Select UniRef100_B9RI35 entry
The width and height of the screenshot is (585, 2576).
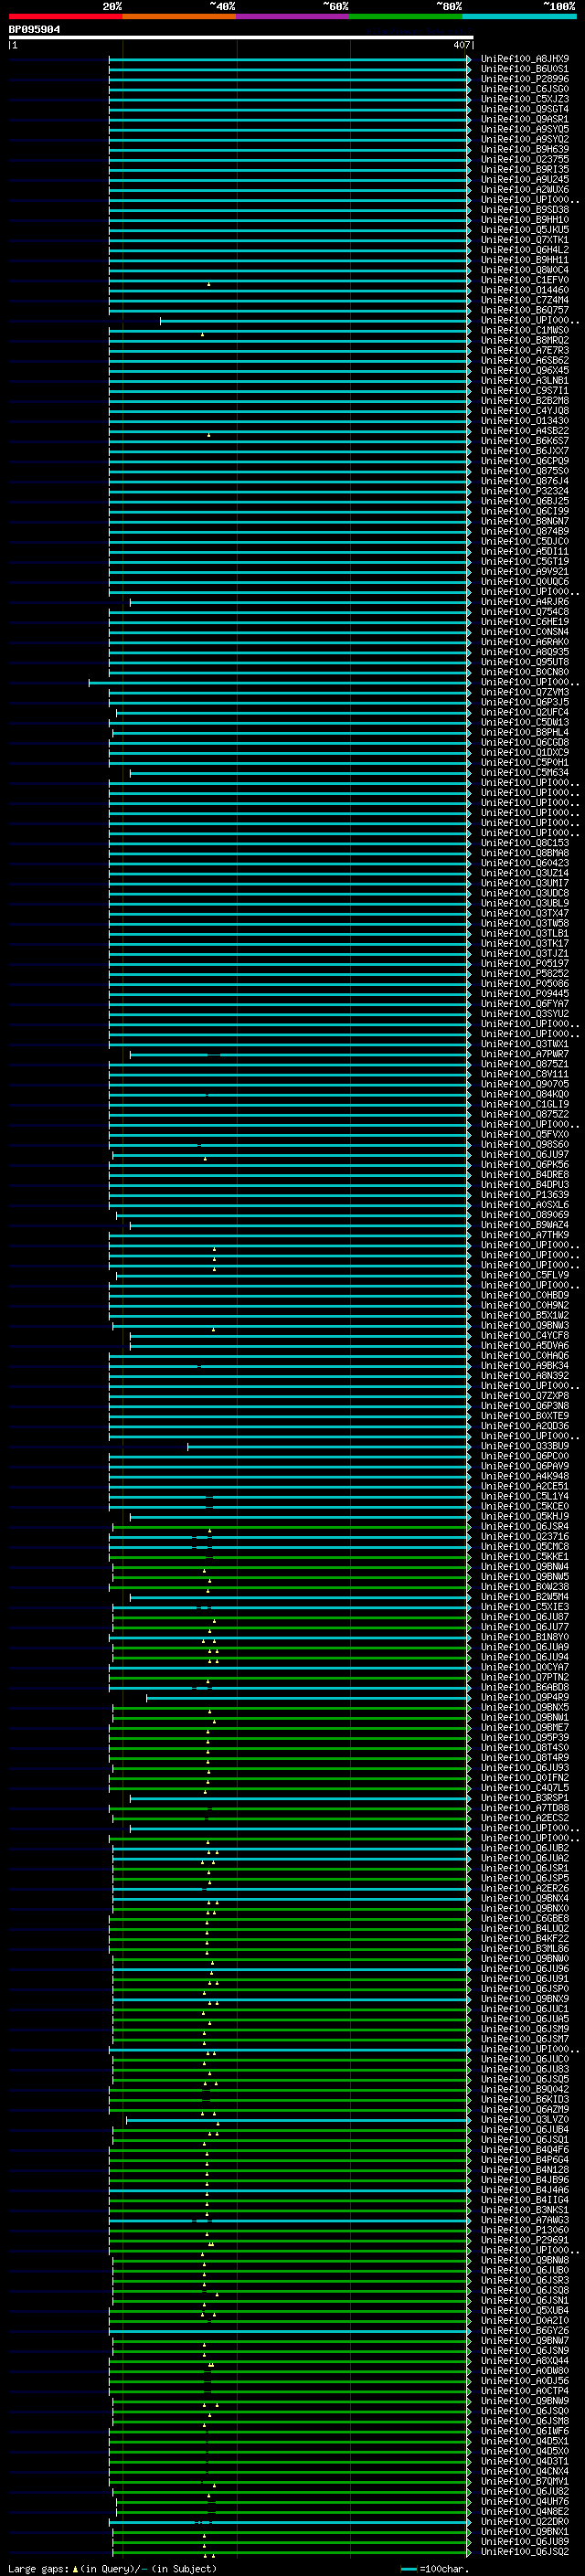pyautogui.click(x=524, y=169)
